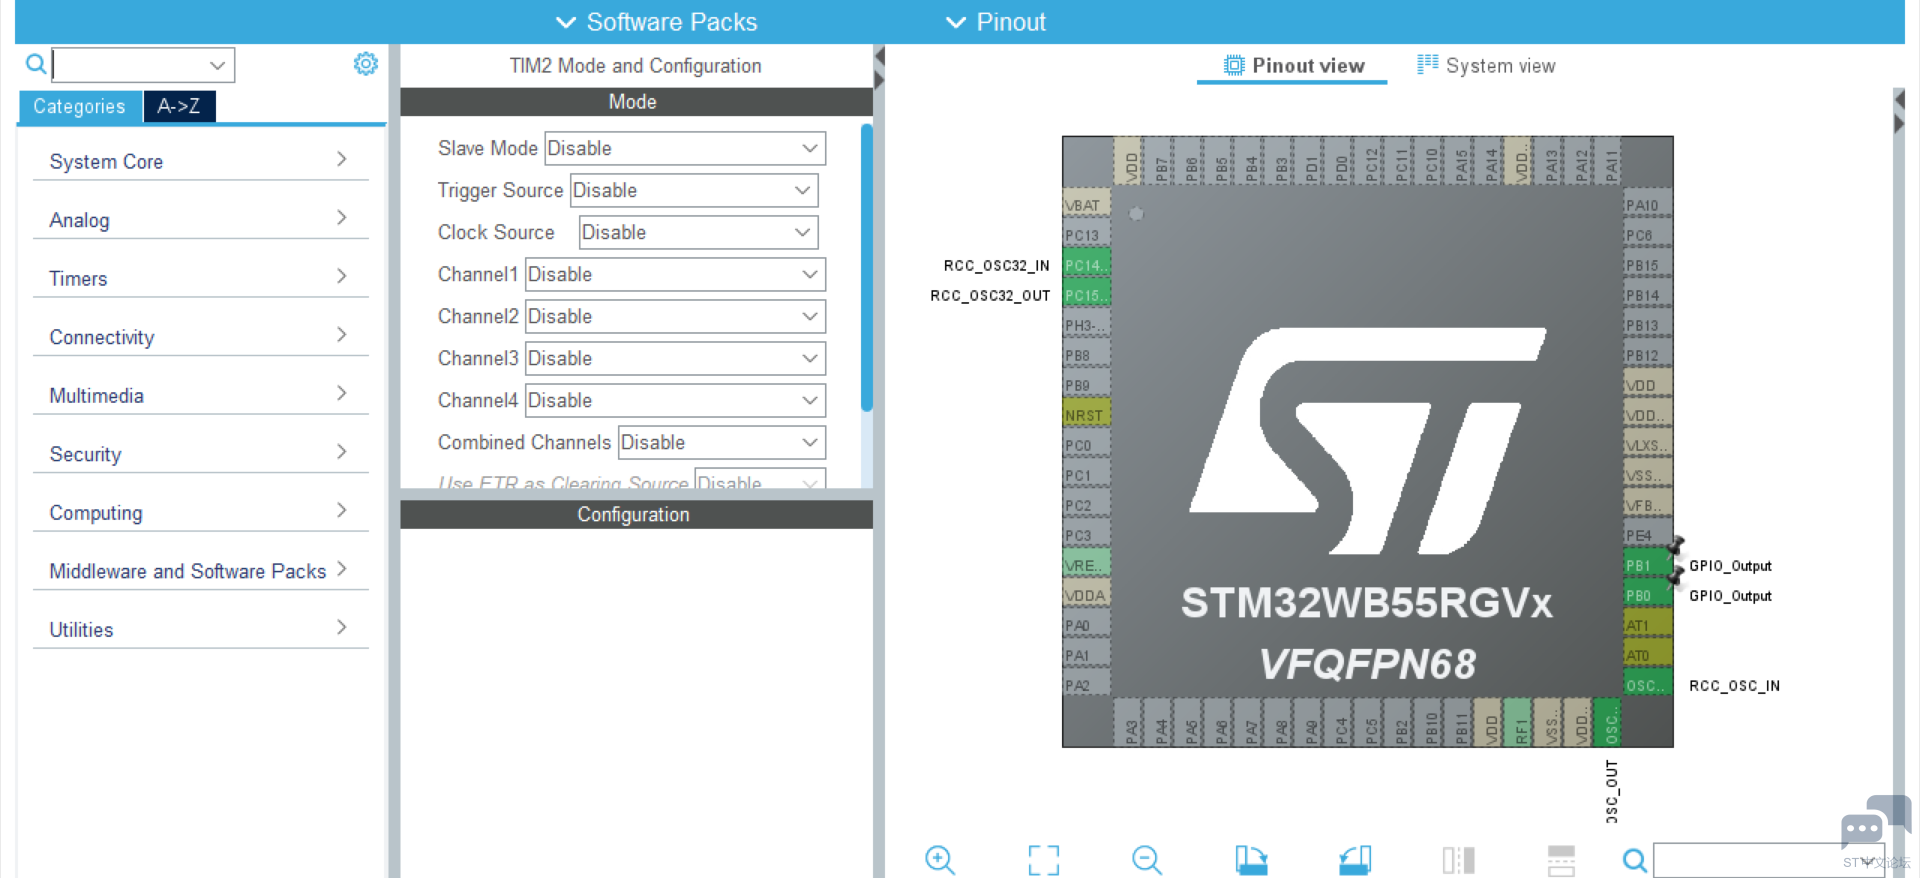The height and width of the screenshot is (878, 1920).
Task: Open the Trigger Source dropdown
Action: tap(694, 190)
